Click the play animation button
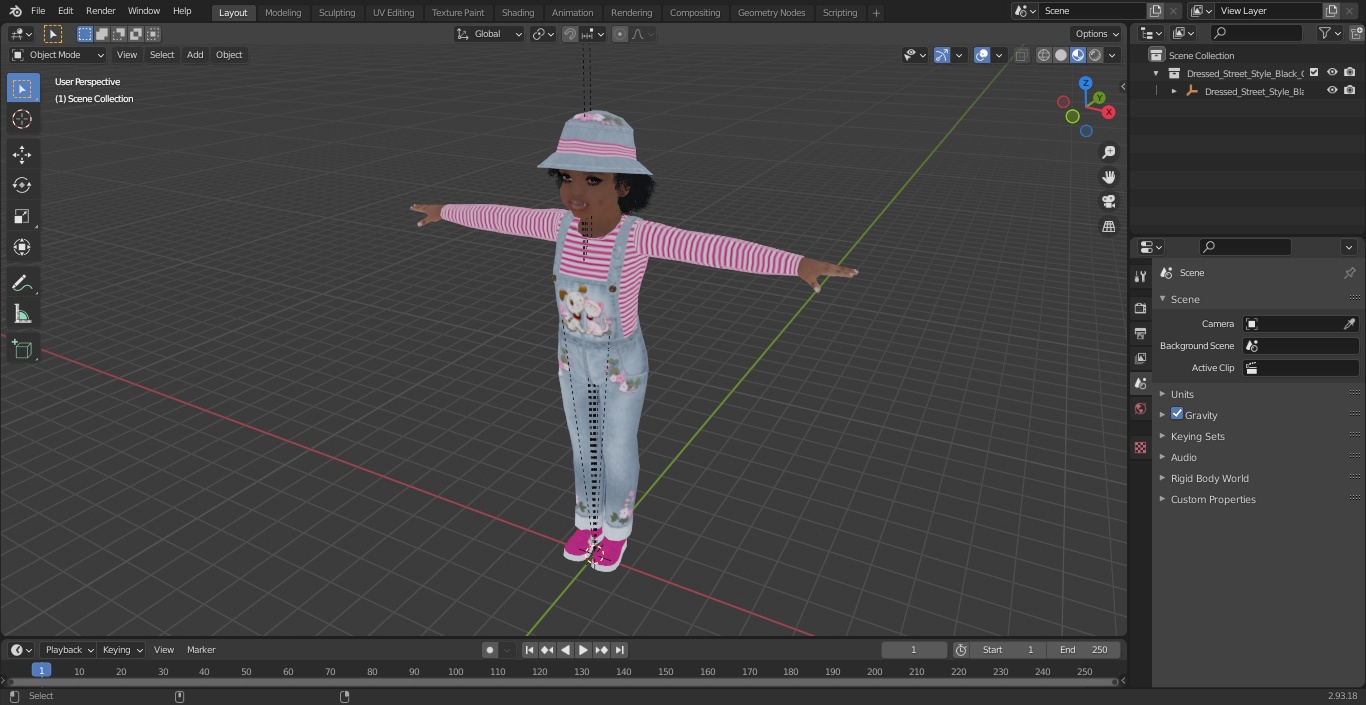 [x=583, y=650]
